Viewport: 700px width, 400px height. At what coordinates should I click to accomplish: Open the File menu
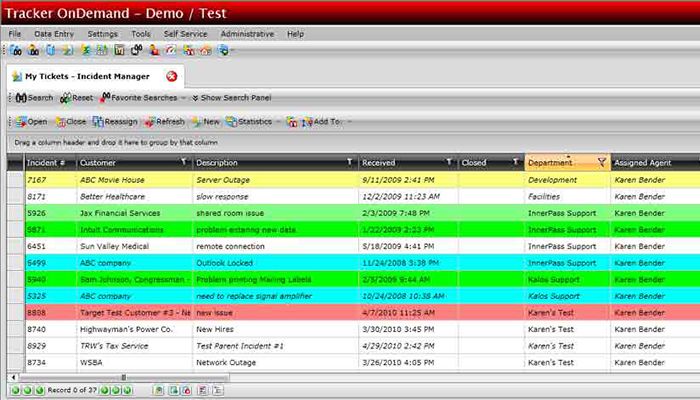point(15,34)
